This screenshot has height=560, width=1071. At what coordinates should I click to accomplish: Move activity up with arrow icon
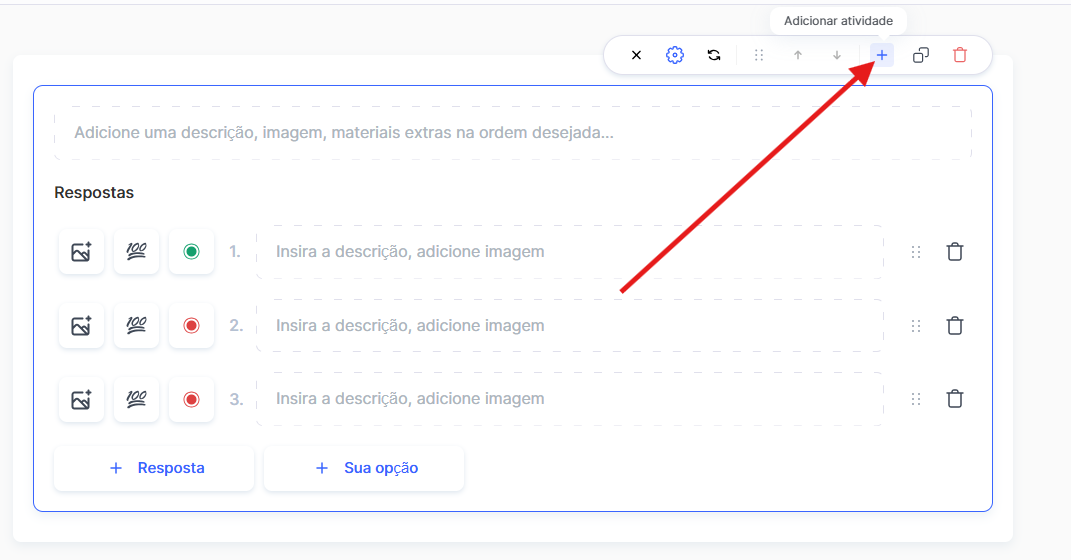pyautogui.click(x=798, y=55)
